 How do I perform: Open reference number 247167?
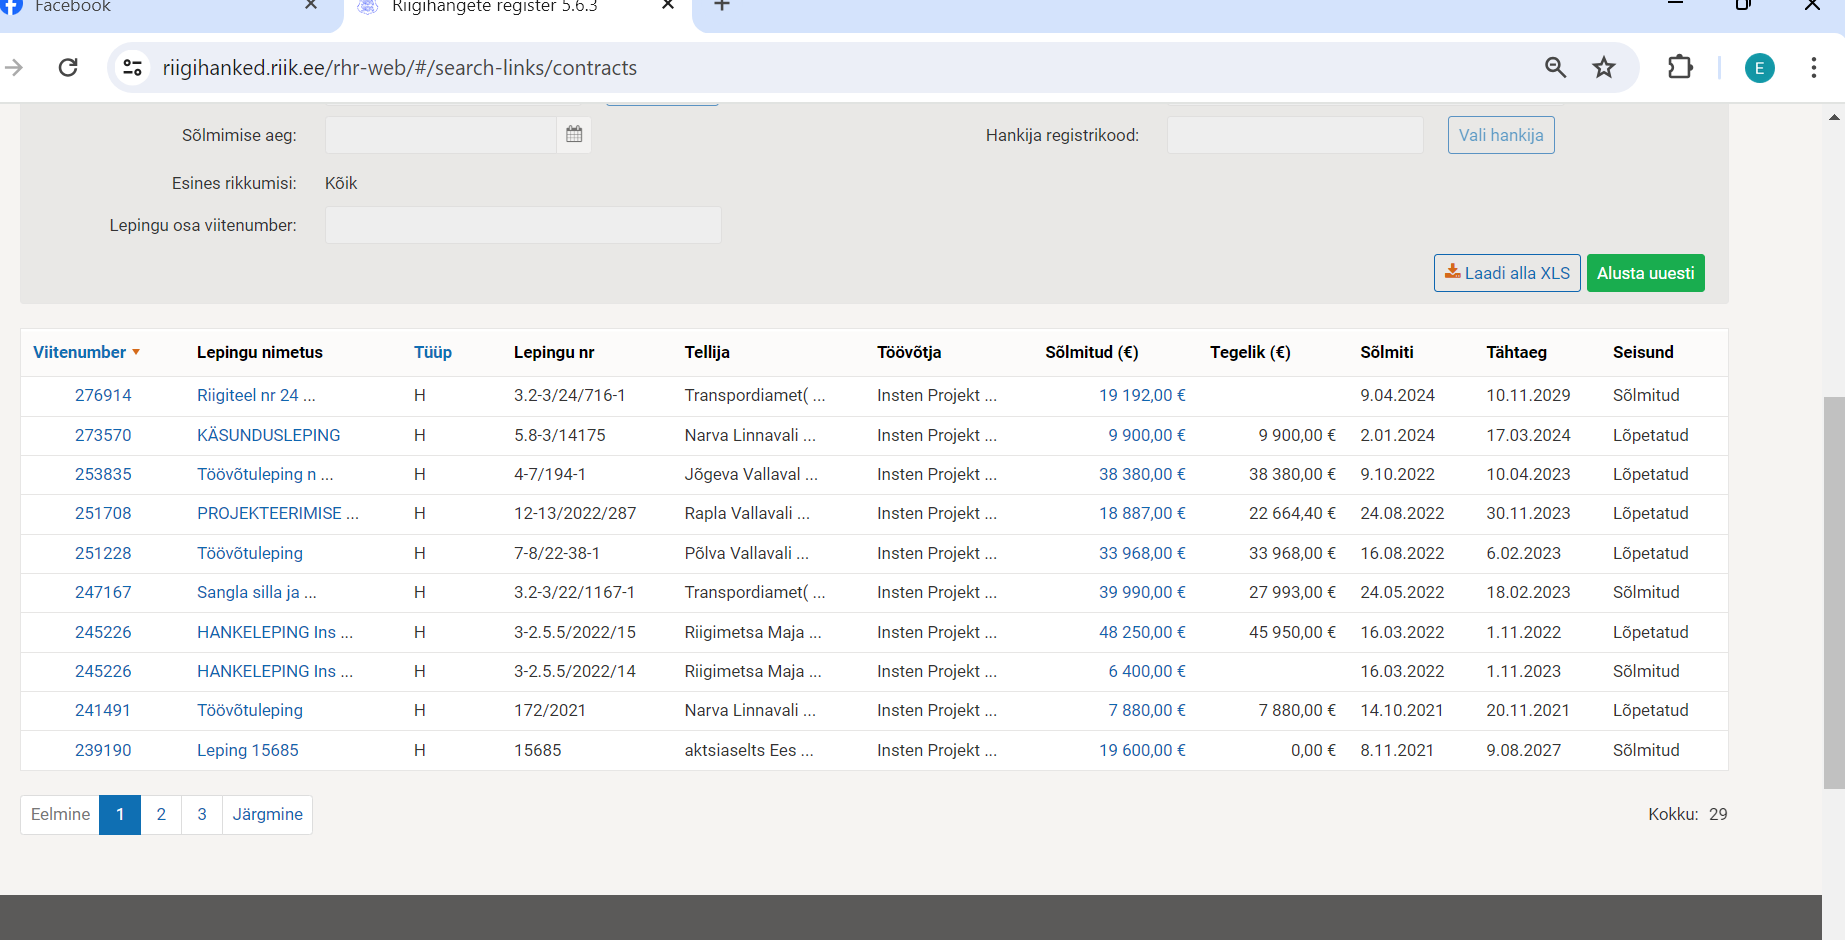pyautogui.click(x=103, y=592)
